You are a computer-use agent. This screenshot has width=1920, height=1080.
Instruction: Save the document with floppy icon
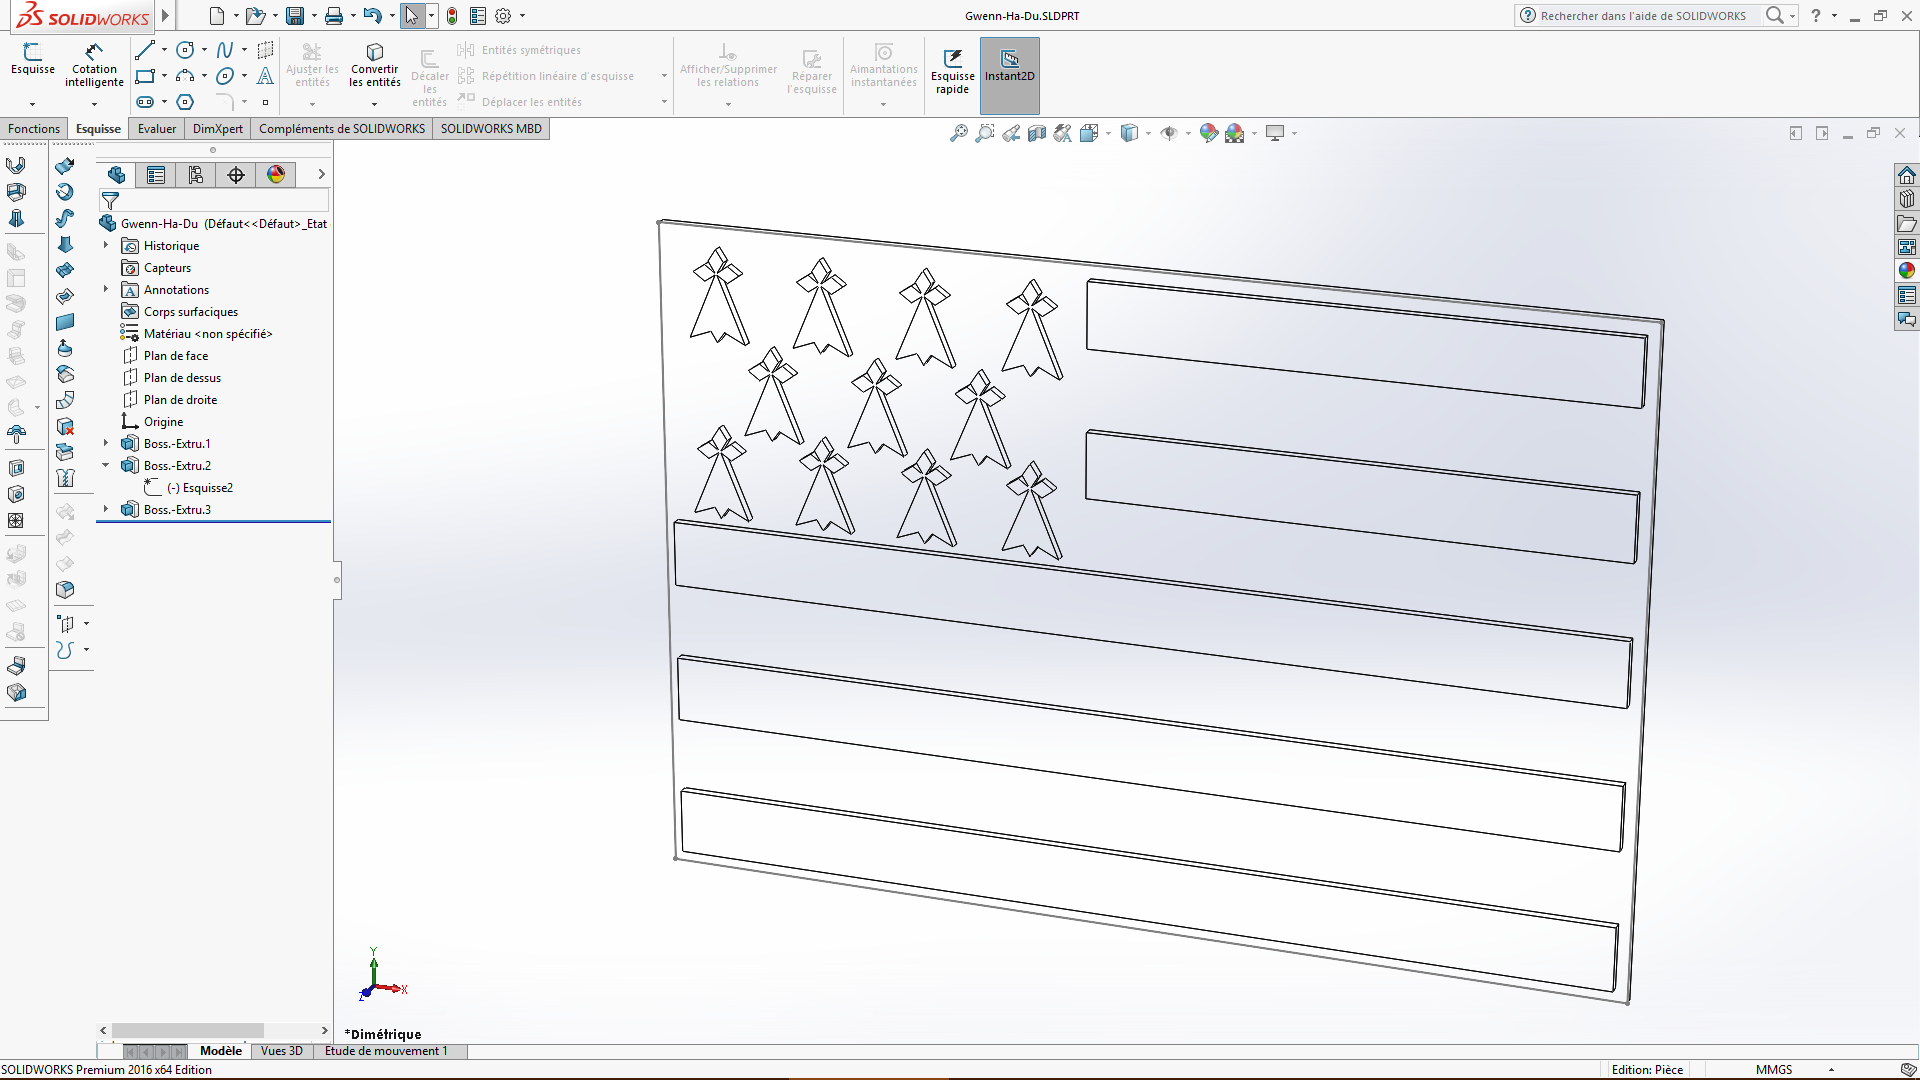click(295, 16)
